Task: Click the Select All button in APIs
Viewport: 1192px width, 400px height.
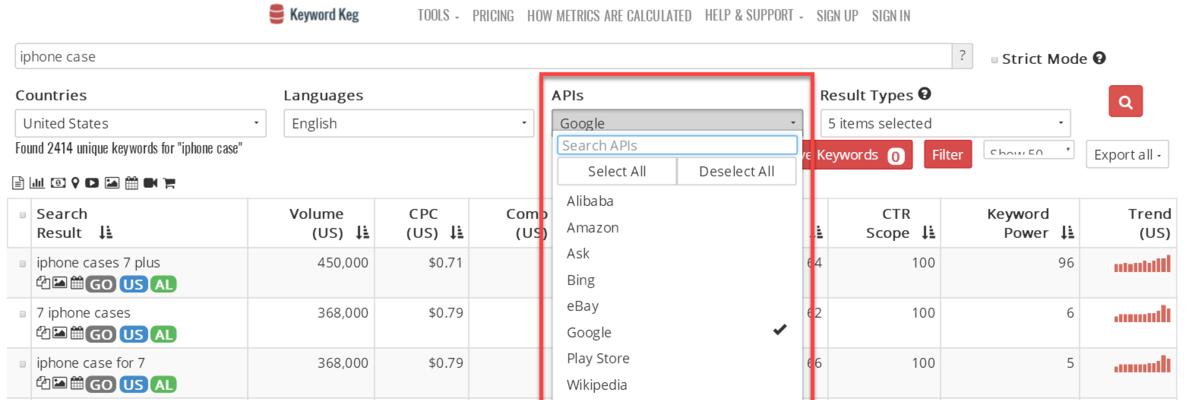Action: pyautogui.click(x=617, y=171)
